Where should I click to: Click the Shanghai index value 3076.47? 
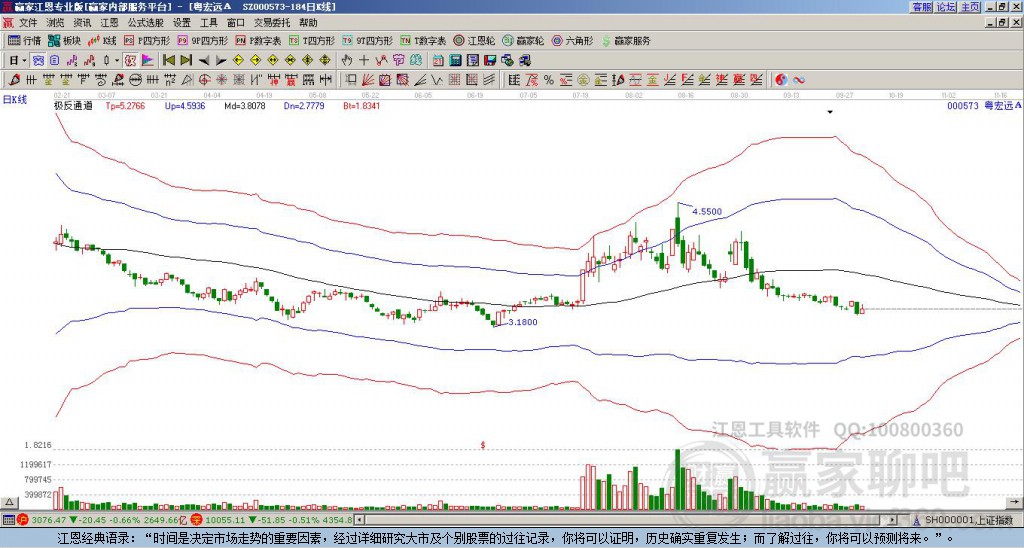click(49, 520)
